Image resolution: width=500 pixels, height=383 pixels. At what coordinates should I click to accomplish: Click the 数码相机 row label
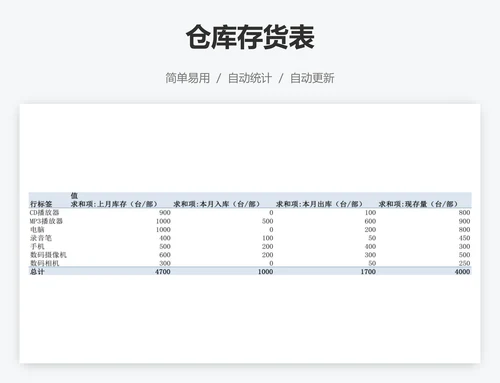click(x=44, y=263)
